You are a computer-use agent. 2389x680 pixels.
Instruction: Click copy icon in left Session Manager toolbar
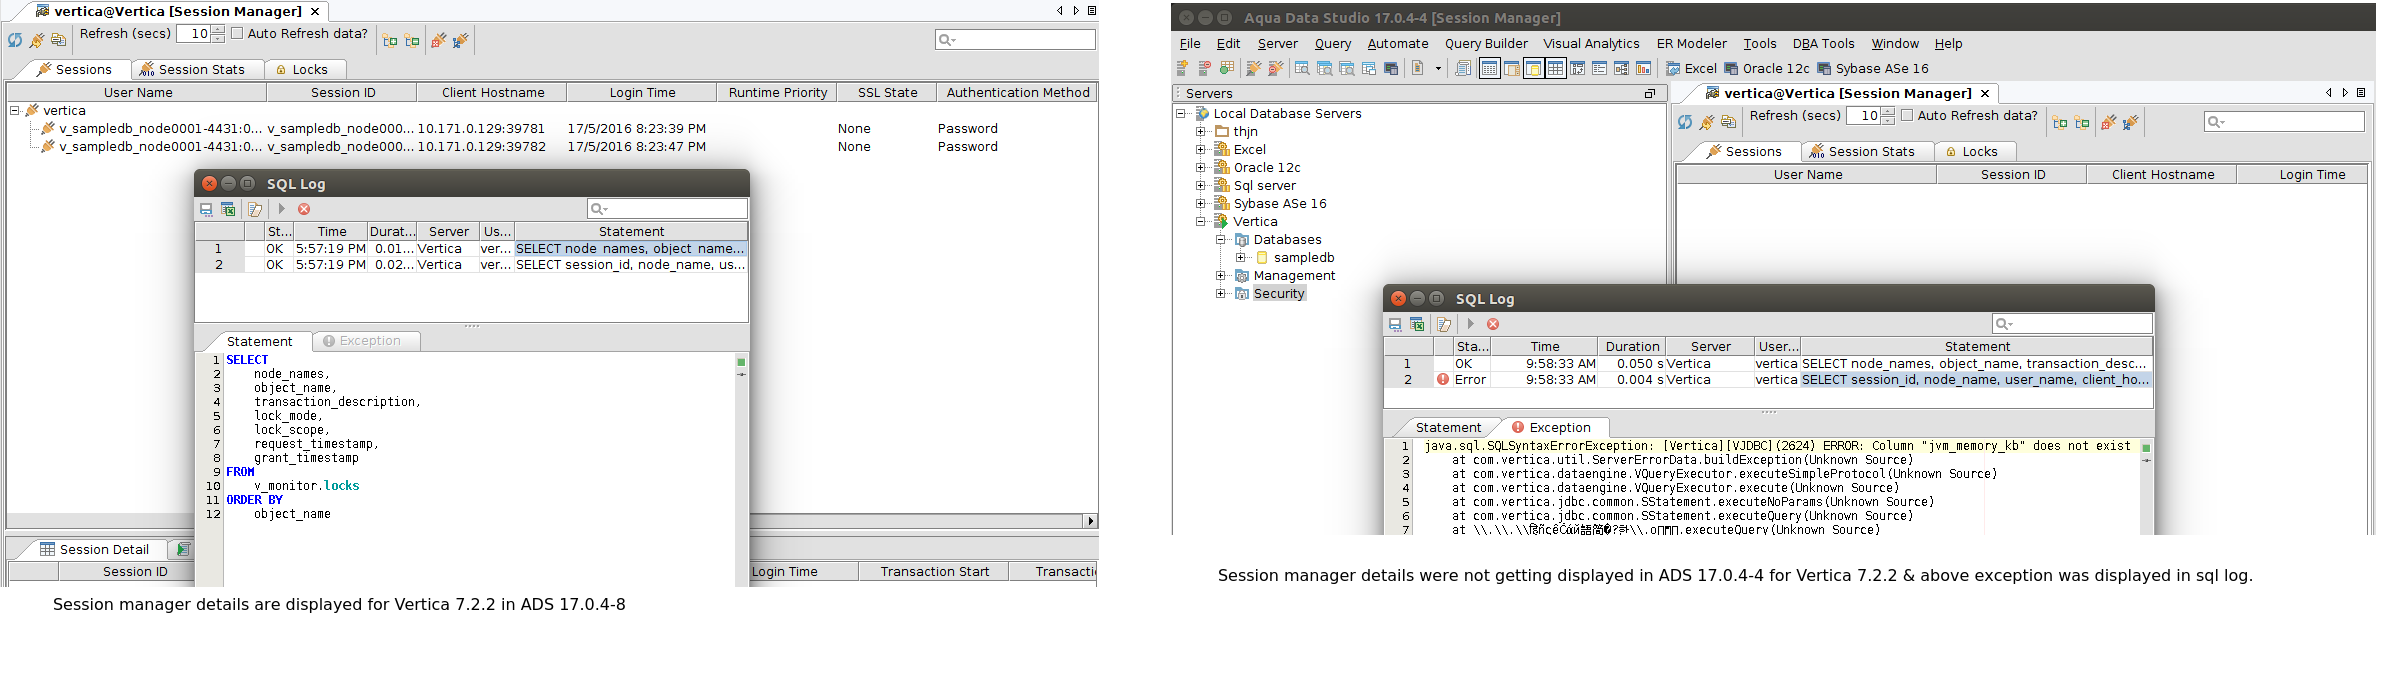(x=59, y=40)
